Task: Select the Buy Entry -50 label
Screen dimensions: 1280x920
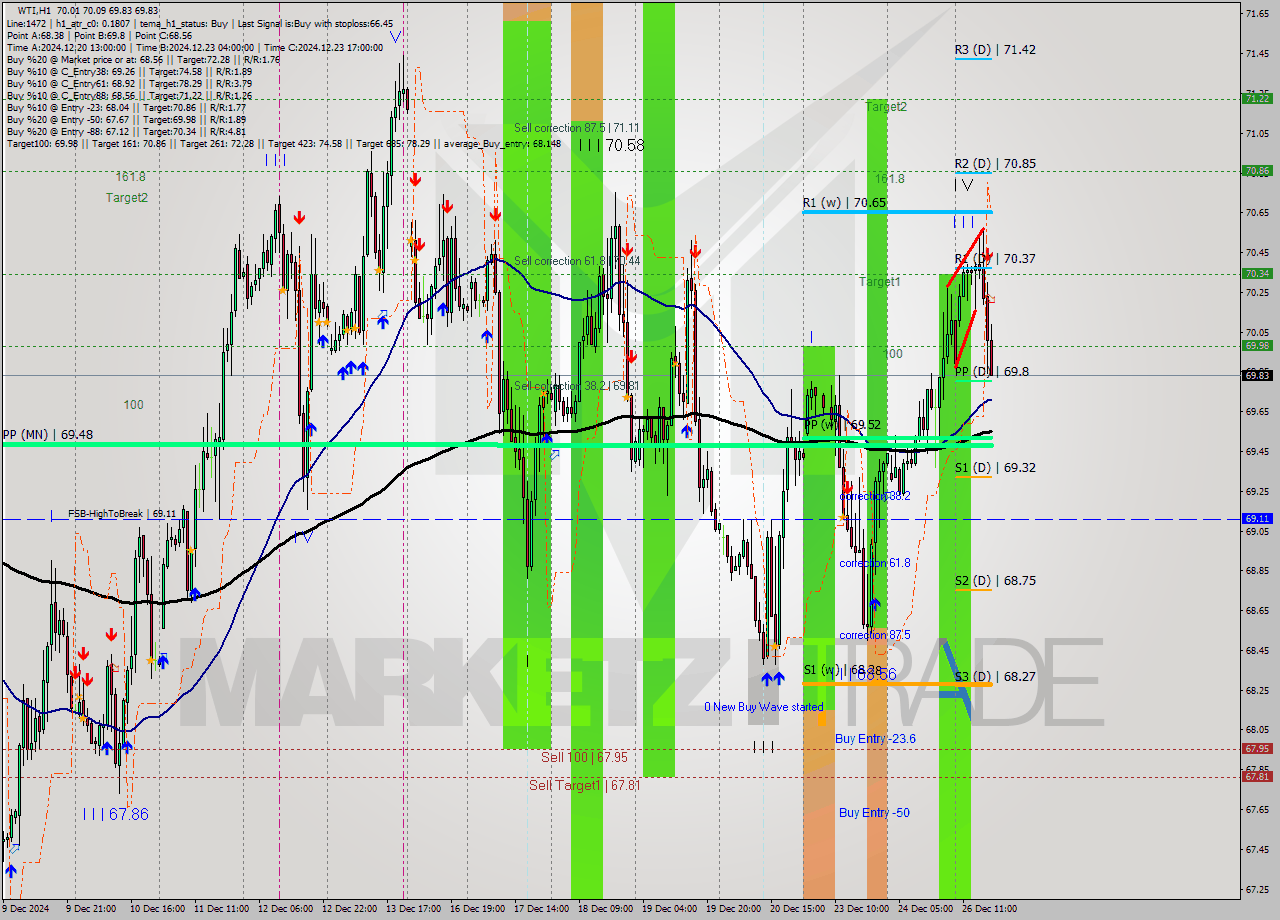Action: (874, 812)
